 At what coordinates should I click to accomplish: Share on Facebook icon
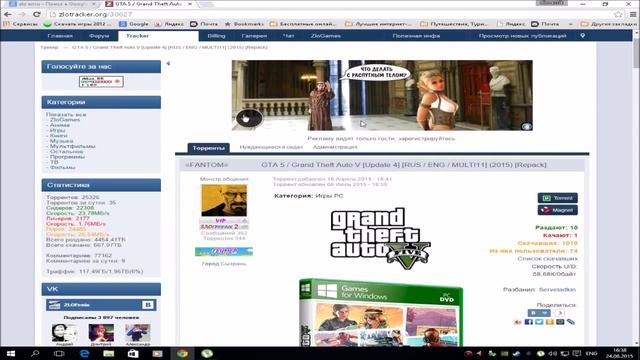[529, 322]
